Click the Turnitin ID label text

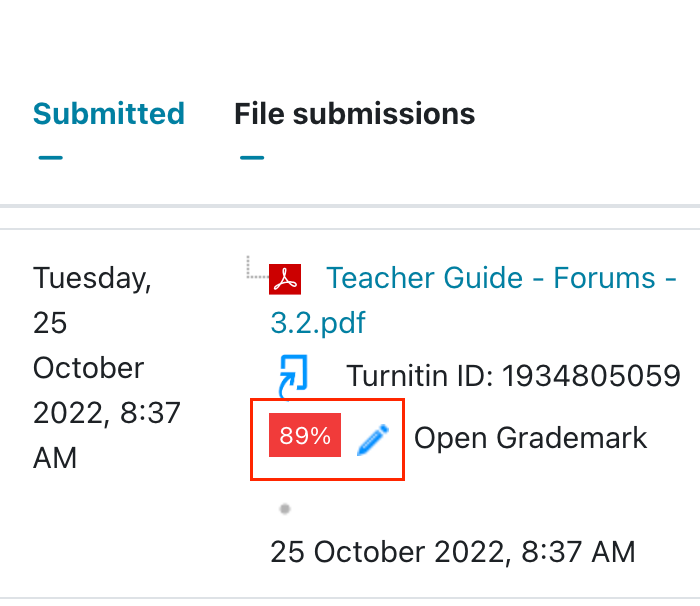pyautogui.click(x=420, y=376)
